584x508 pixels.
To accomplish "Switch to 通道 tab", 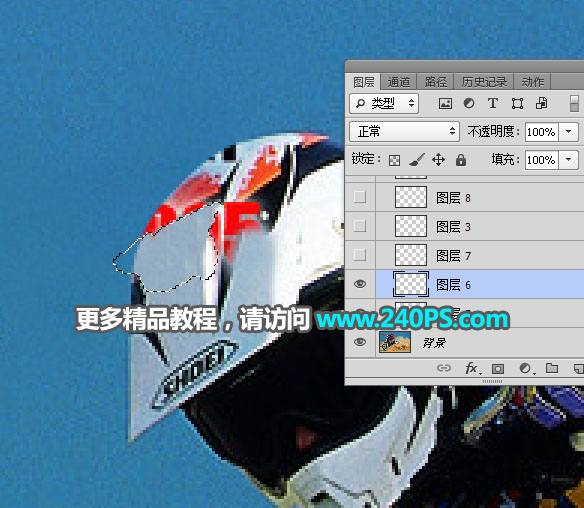I will tap(399, 82).
